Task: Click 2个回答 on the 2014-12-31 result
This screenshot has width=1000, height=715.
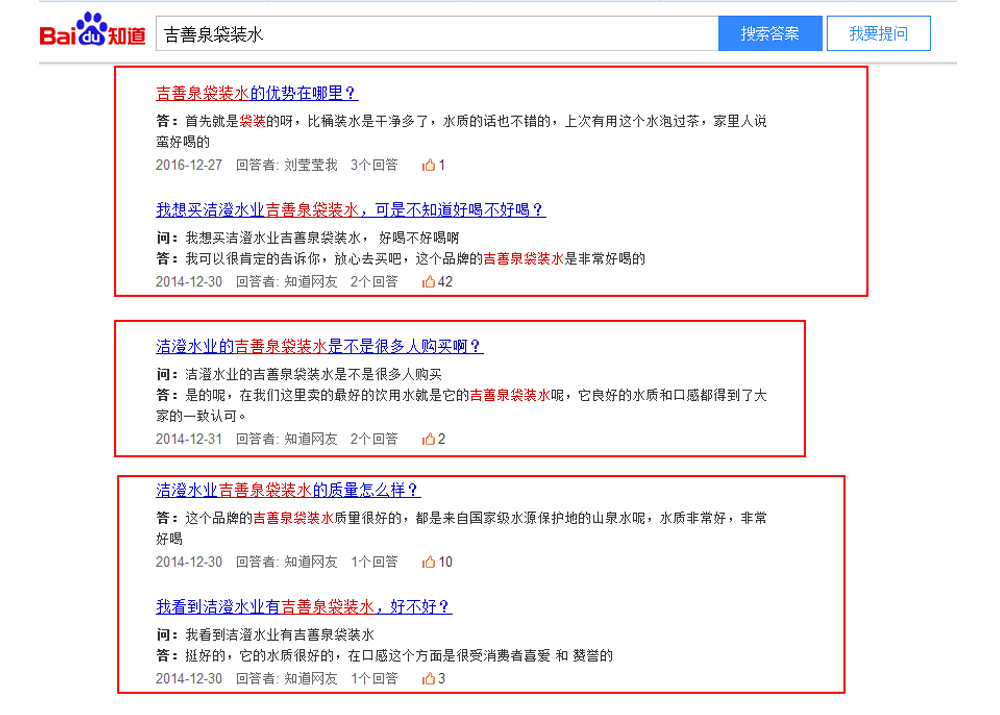Action: (x=374, y=439)
